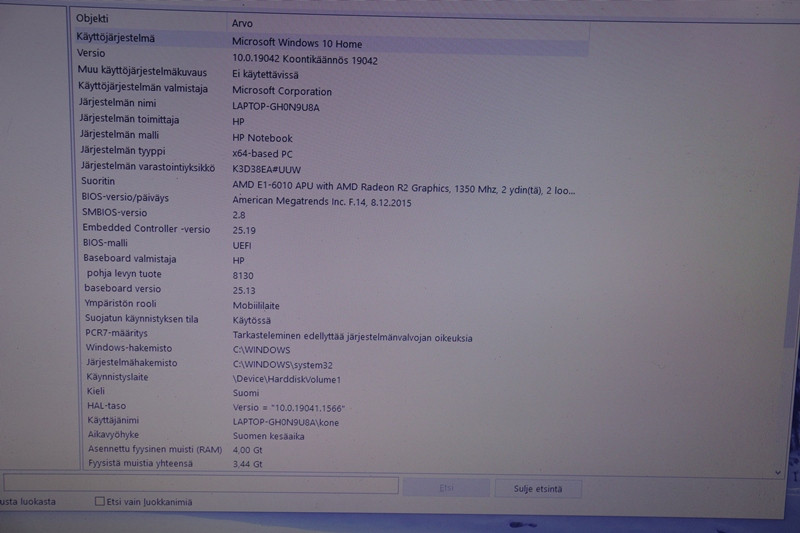Select 'Järjestelmän tyyppi' row

(x=122, y=151)
